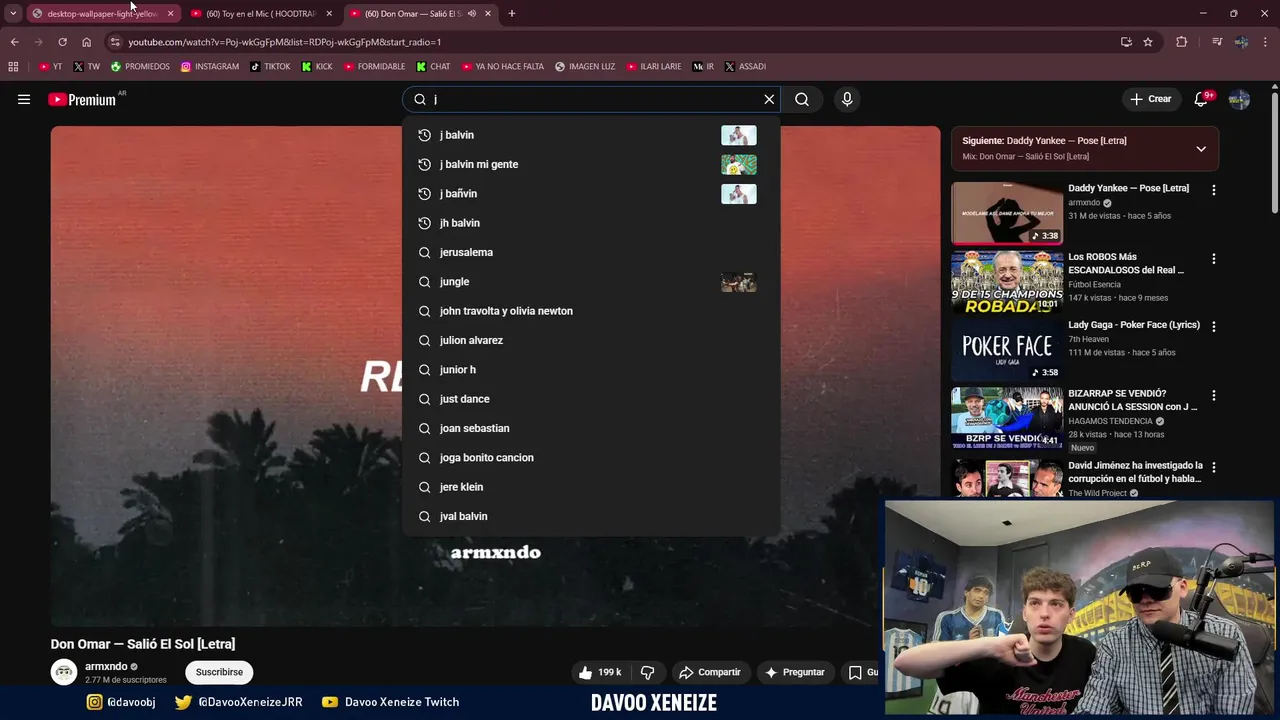Image resolution: width=1280 pixels, height=720 pixels.
Task: Open options for Lady Gaga Poker Face
Action: (x=1214, y=326)
